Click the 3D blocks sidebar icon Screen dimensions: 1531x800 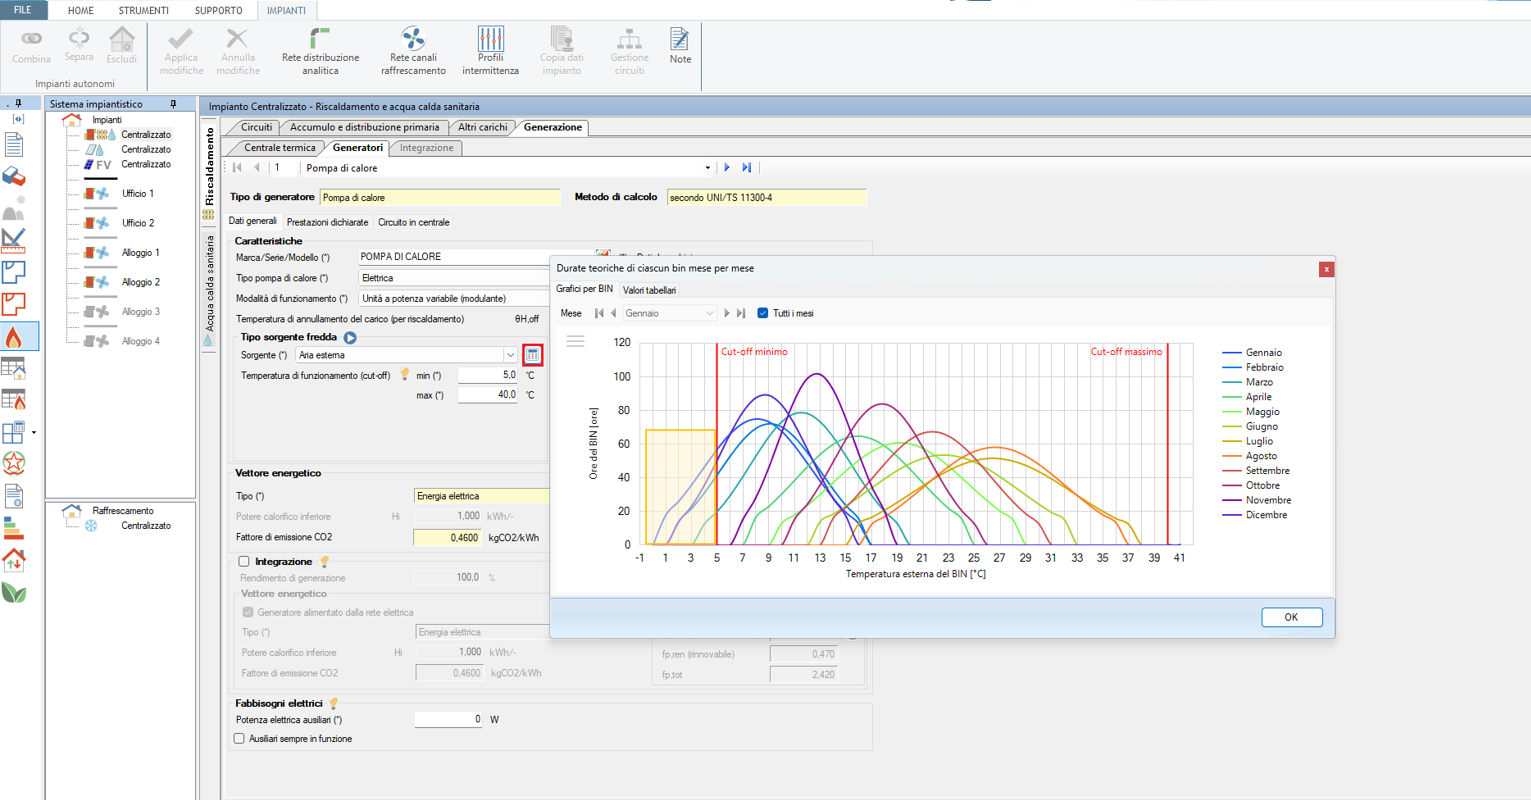coord(14,177)
